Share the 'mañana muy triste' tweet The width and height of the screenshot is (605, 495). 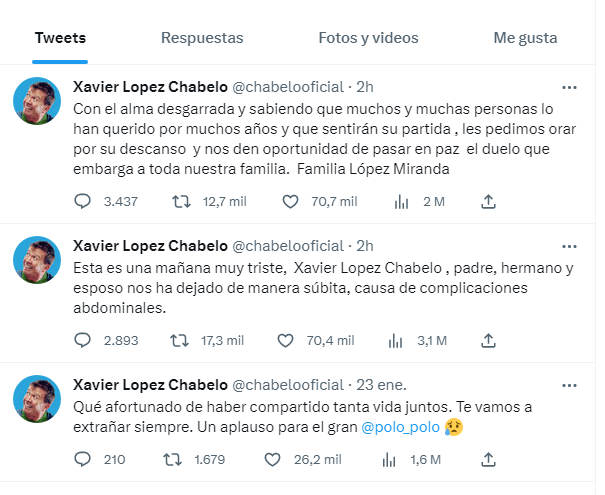(489, 340)
